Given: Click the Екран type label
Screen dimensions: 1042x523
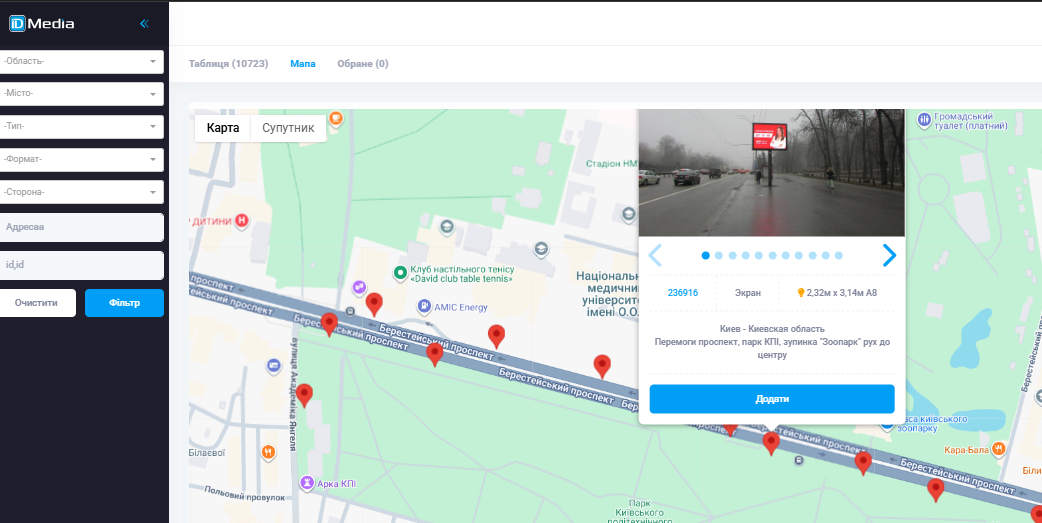Looking at the screenshot, I should (x=748, y=292).
